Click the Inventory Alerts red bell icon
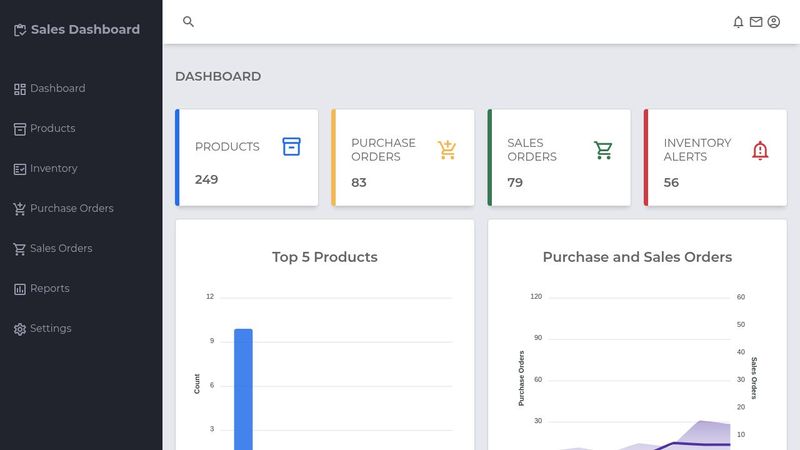The image size is (800, 450). pyautogui.click(x=760, y=150)
